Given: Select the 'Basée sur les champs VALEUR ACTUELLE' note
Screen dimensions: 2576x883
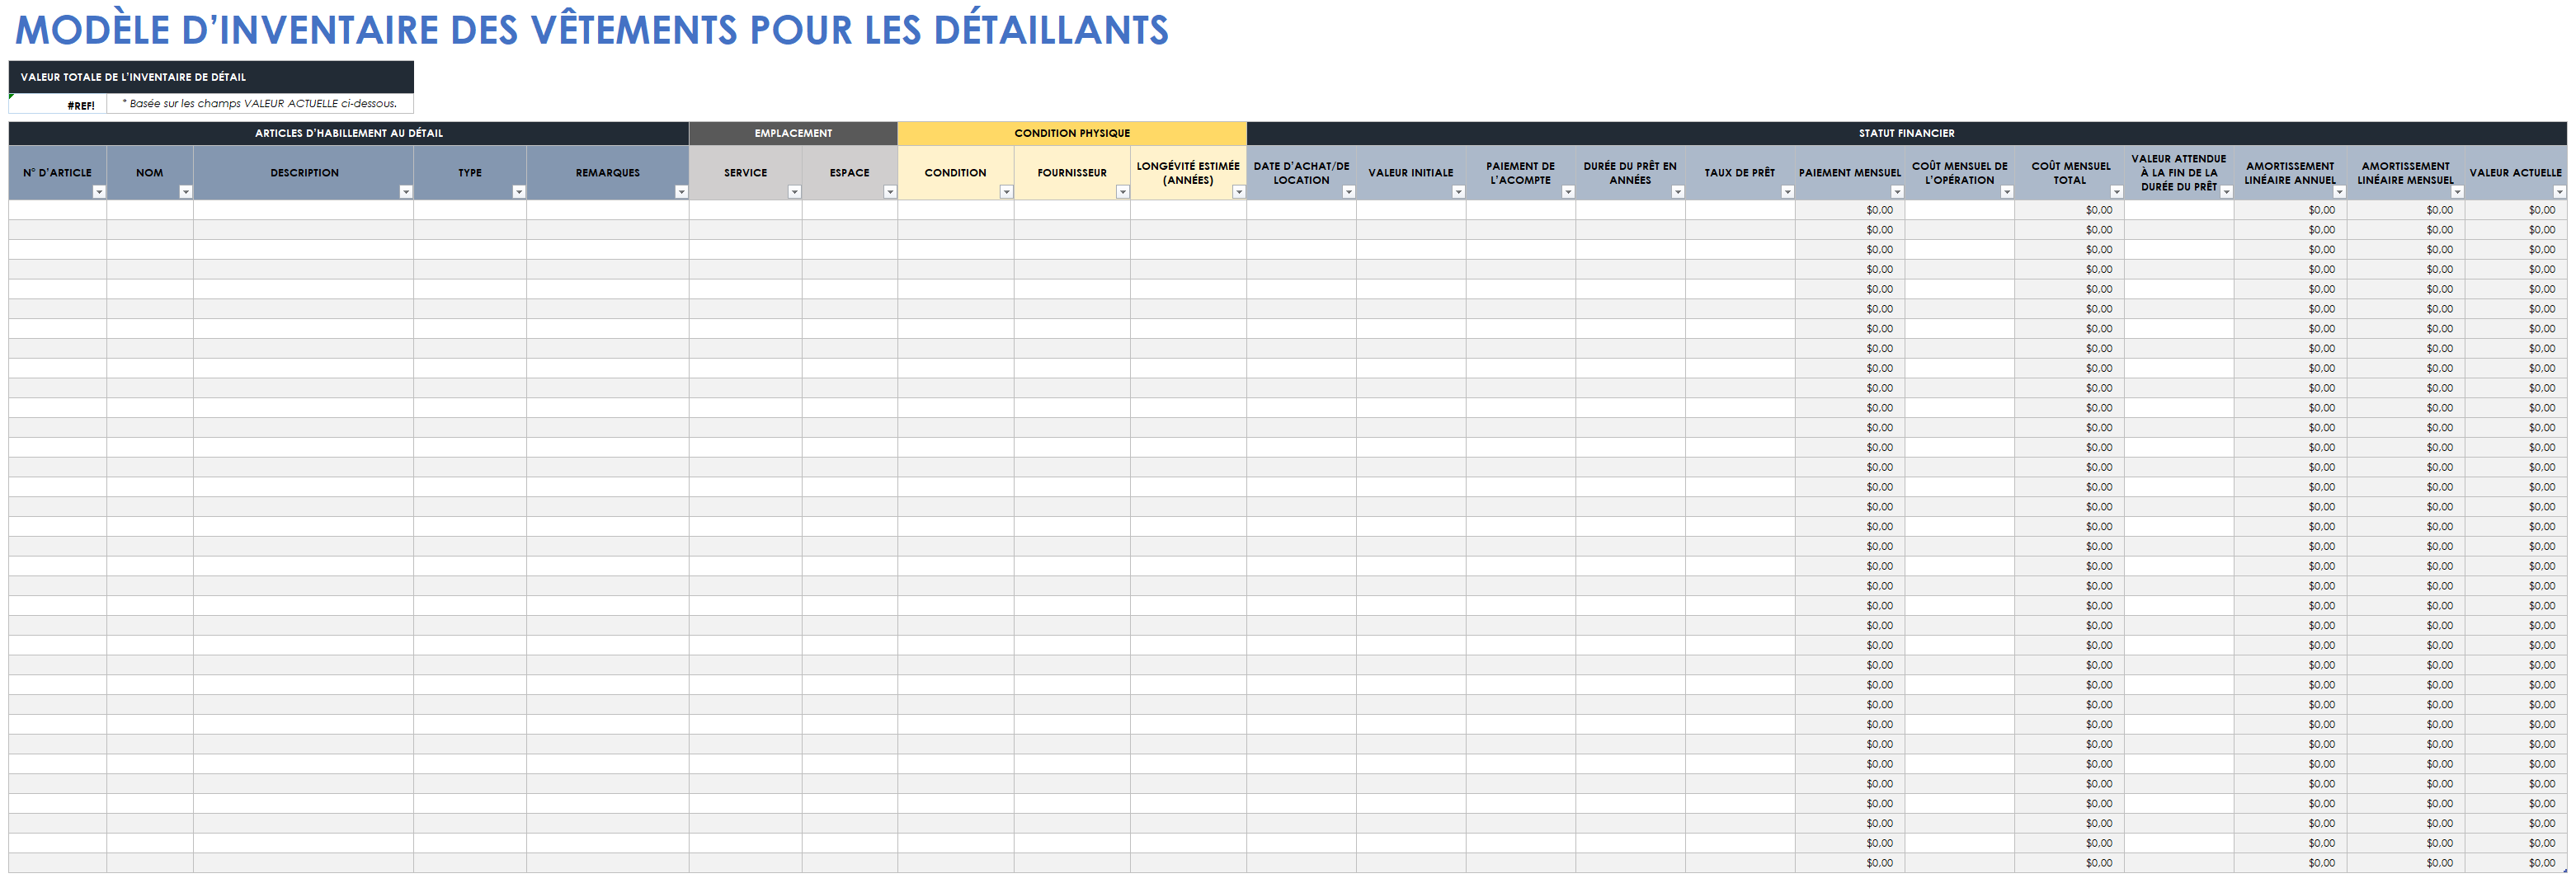Looking at the screenshot, I should [x=260, y=104].
